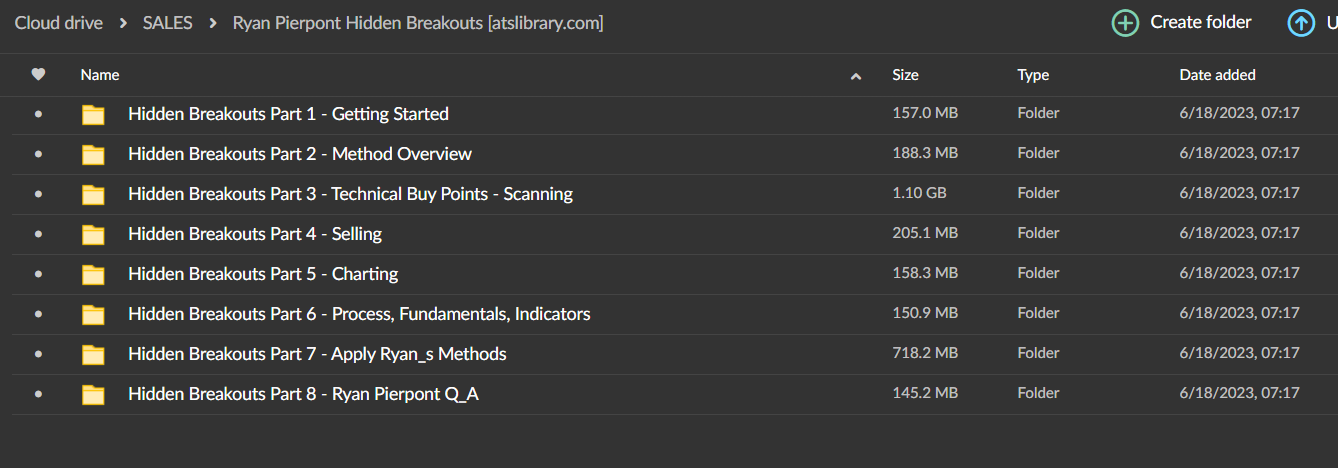Toggle favorite dot for Part 2 Method Overview
Screen dimensions: 1338x468
[x=38, y=154]
